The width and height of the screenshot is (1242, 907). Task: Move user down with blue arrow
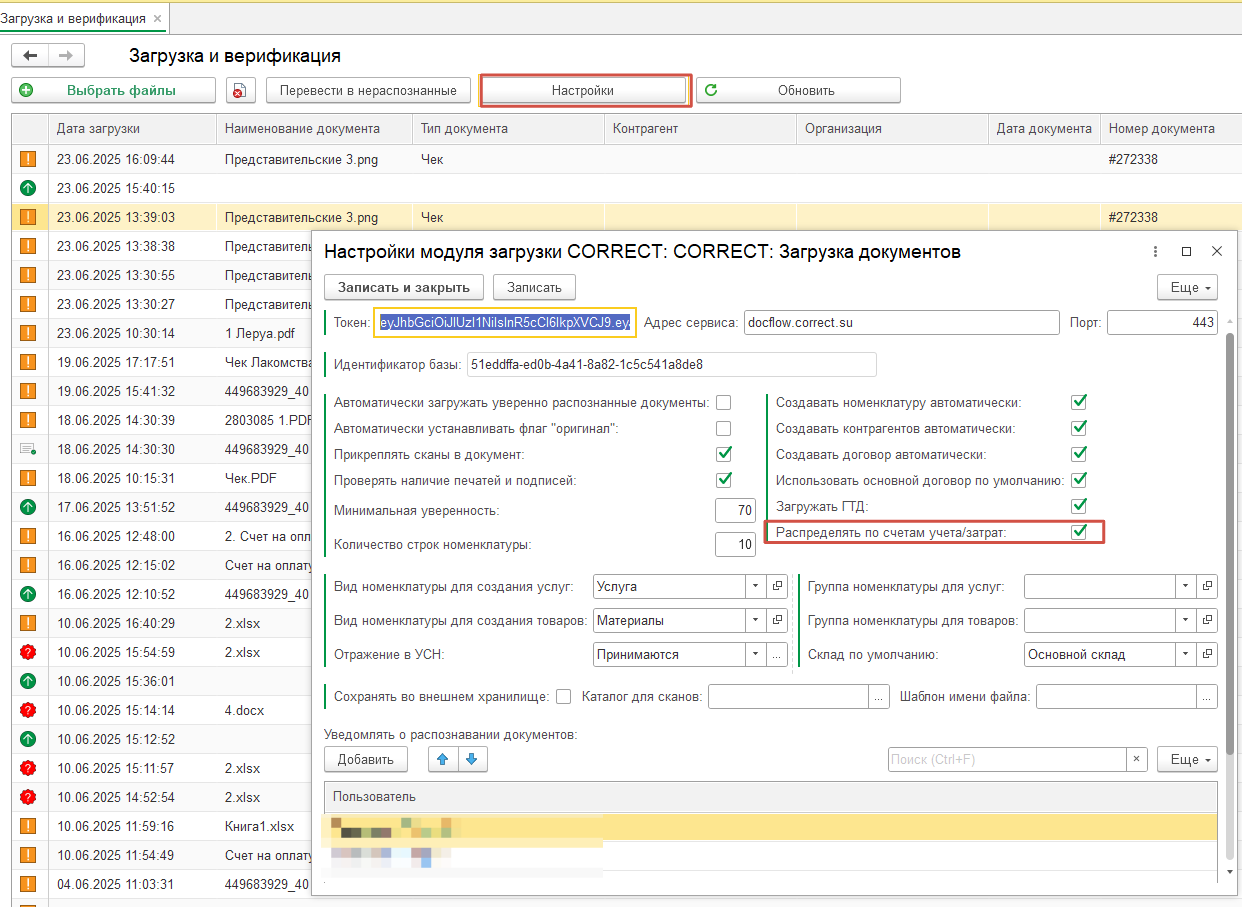tap(471, 759)
